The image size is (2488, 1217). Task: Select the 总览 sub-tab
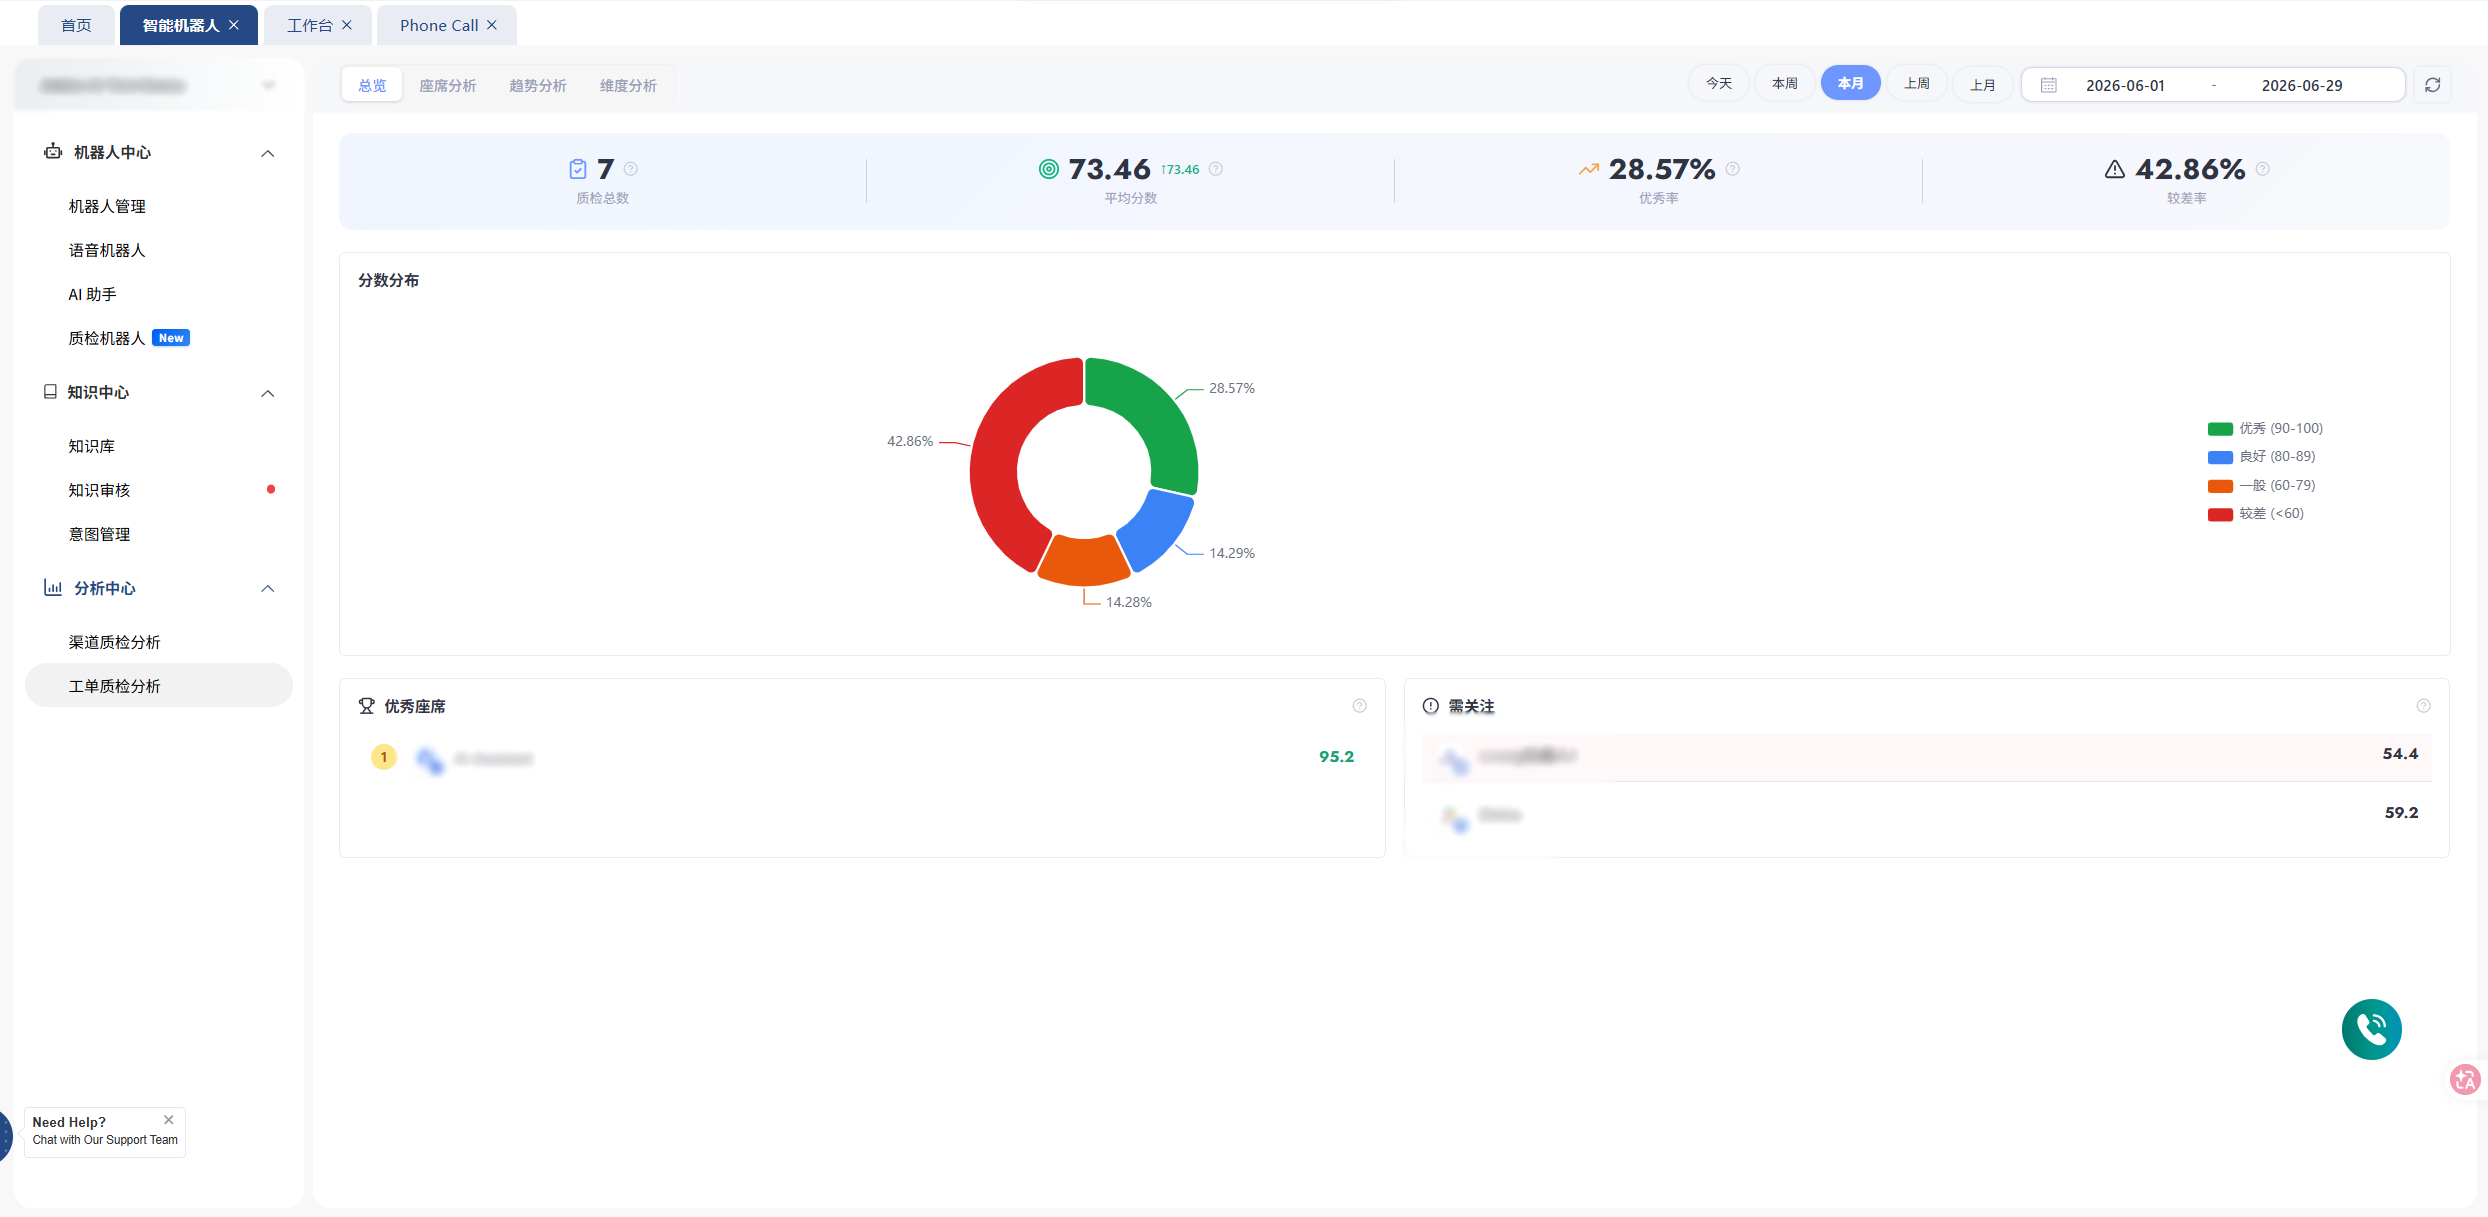pos(372,85)
